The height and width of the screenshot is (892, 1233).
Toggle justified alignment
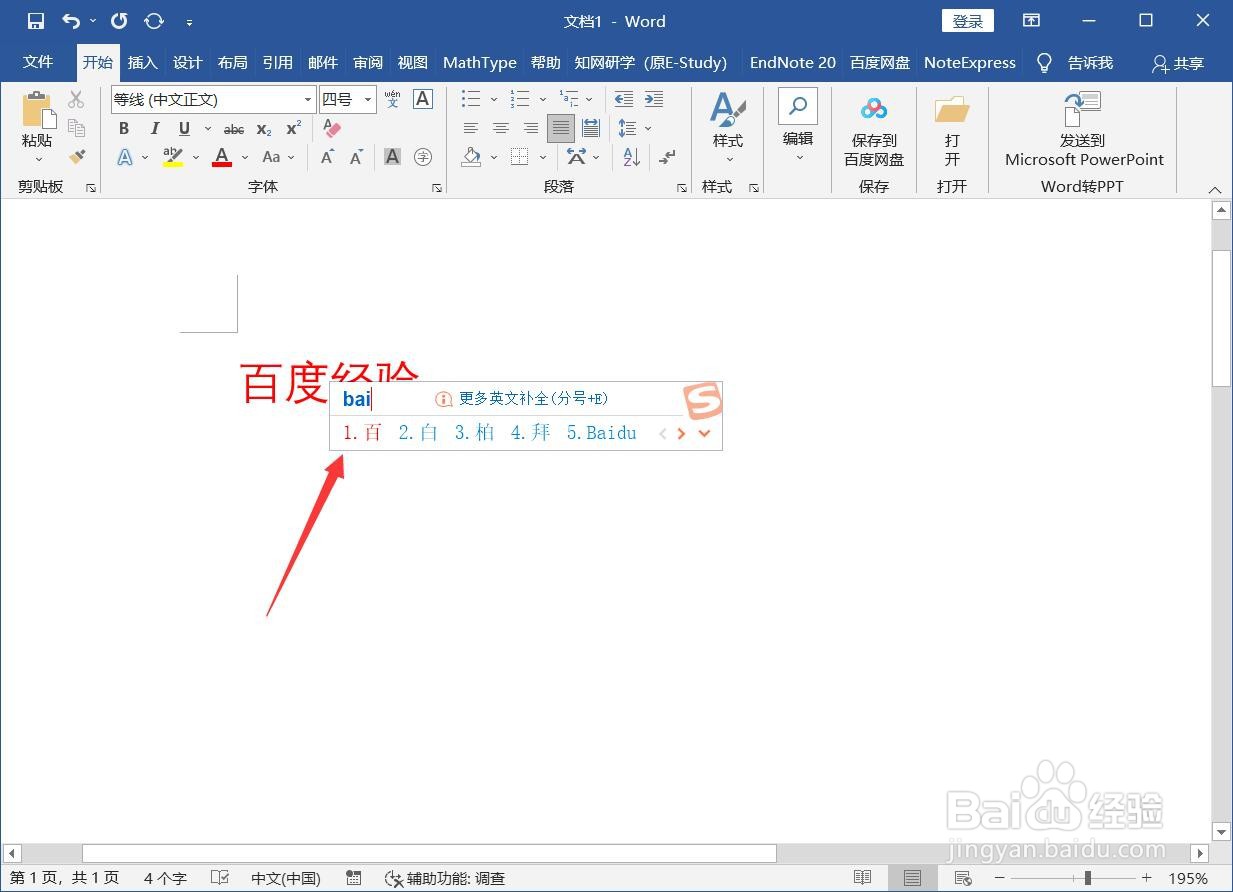click(561, 128)
